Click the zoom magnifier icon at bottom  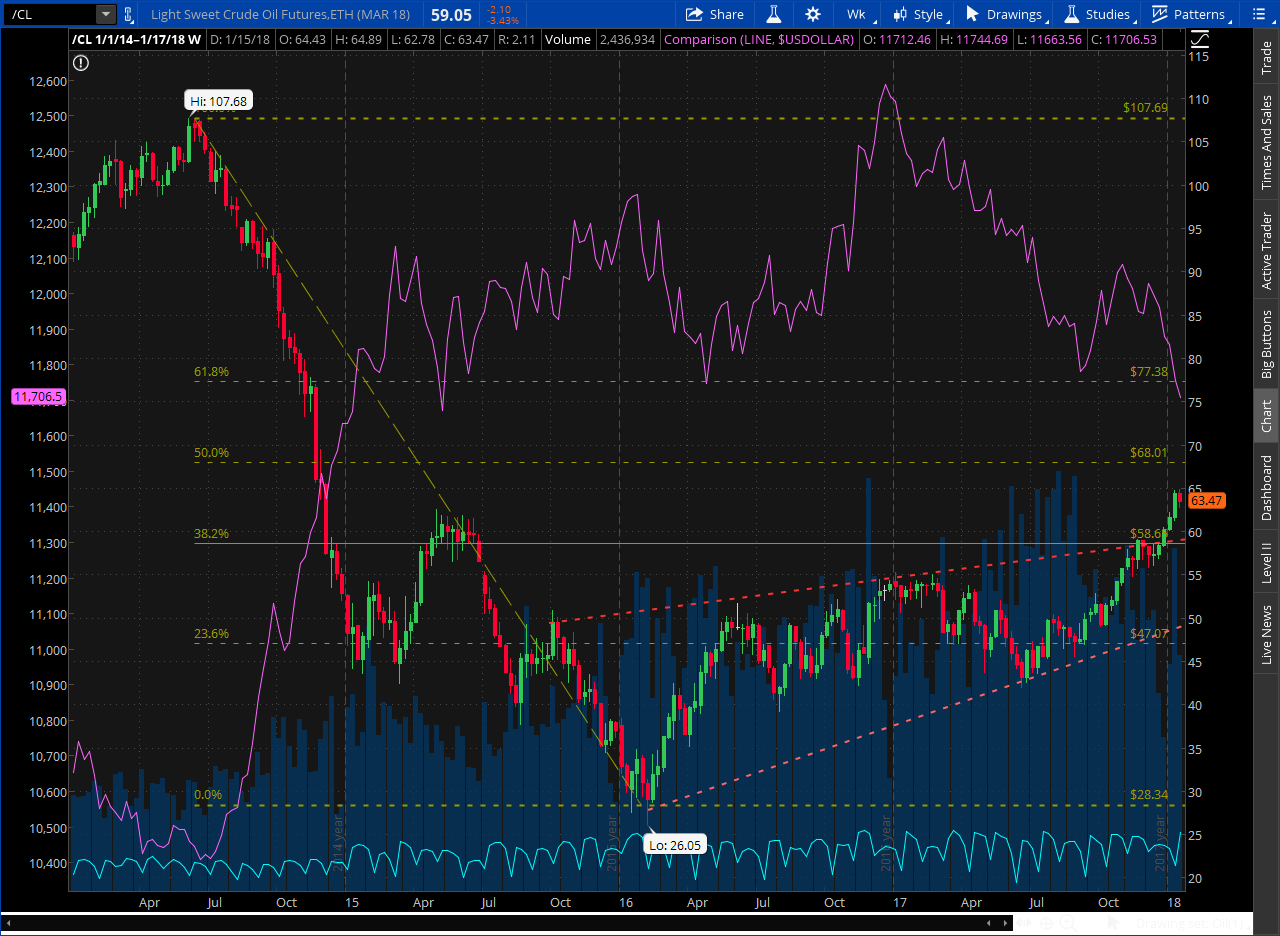pyautogui.click(x=1068, y=923)
